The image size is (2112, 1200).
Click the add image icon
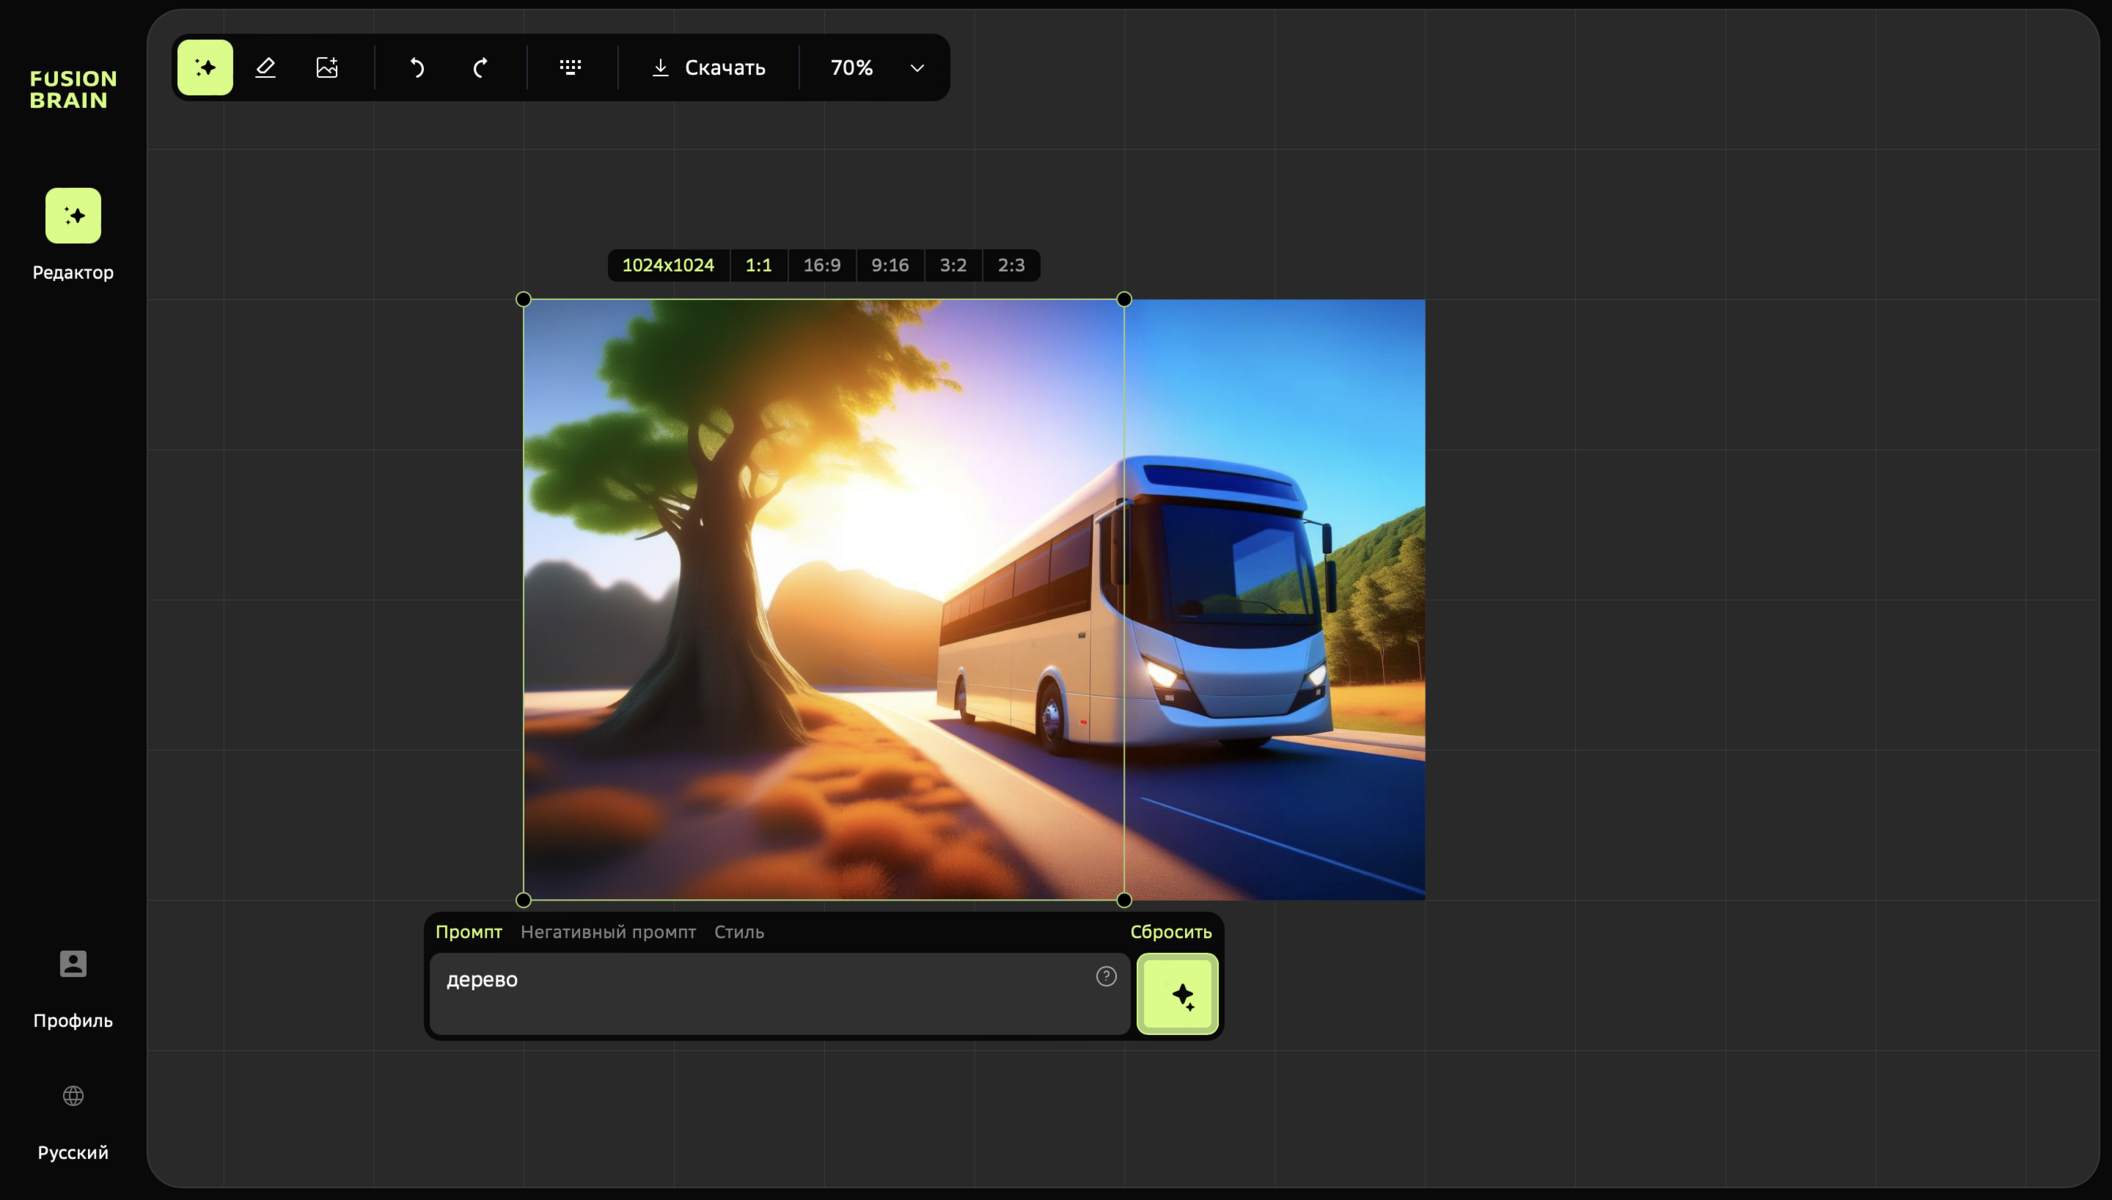point(327,67)
